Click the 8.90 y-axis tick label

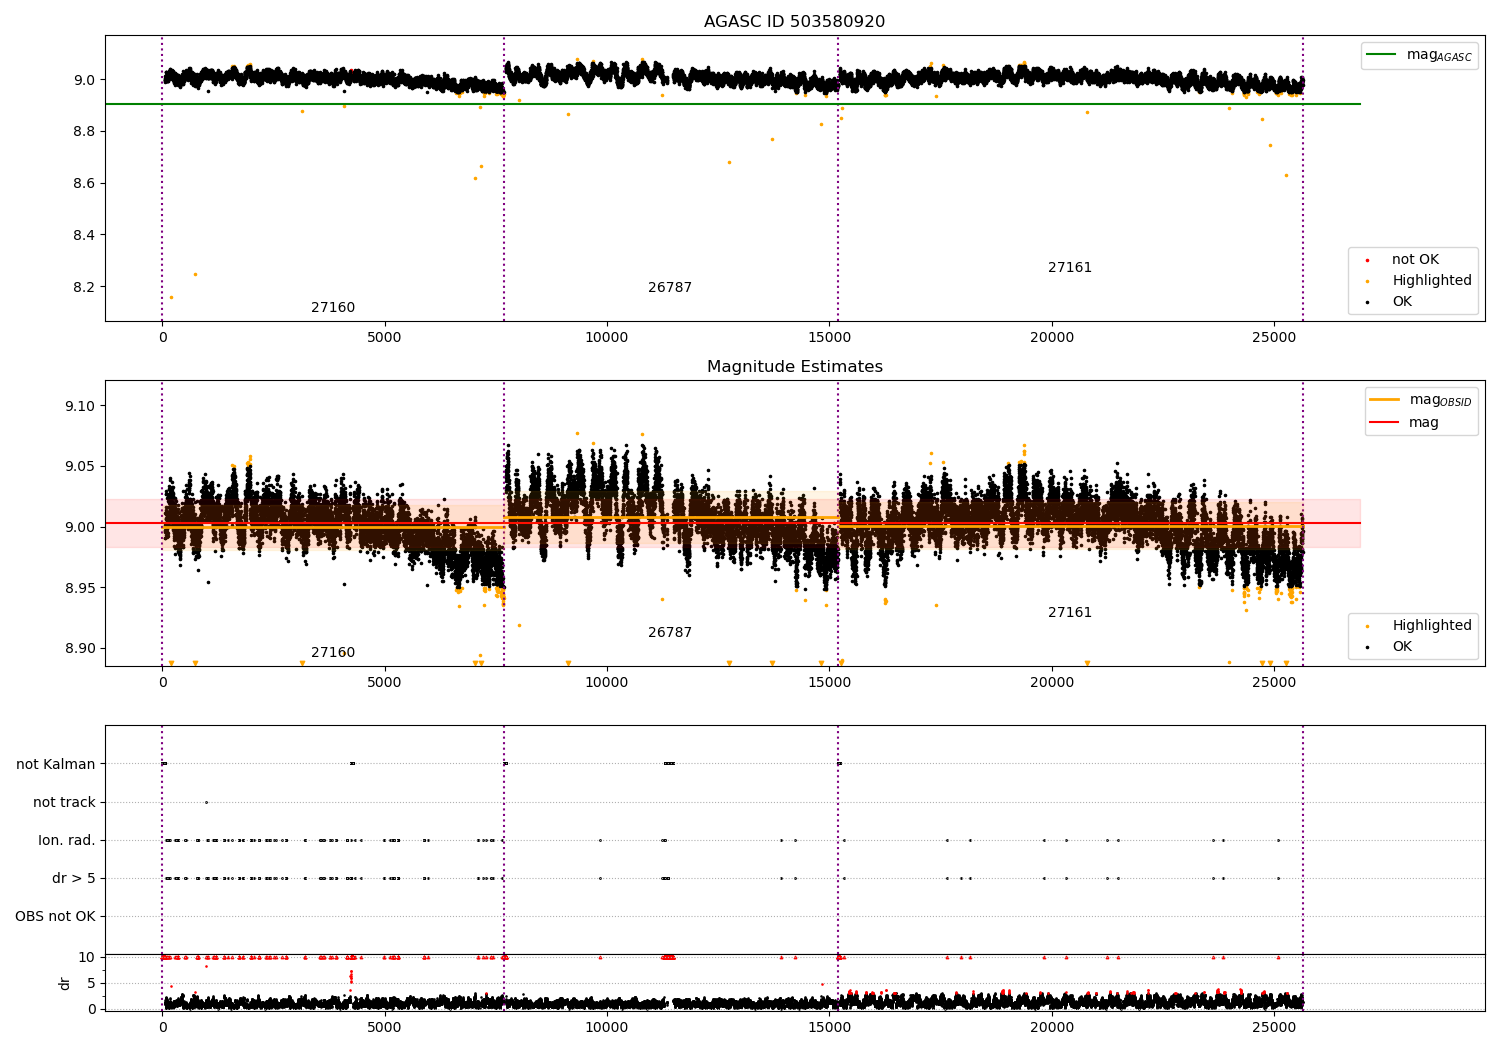coord(79,648)
